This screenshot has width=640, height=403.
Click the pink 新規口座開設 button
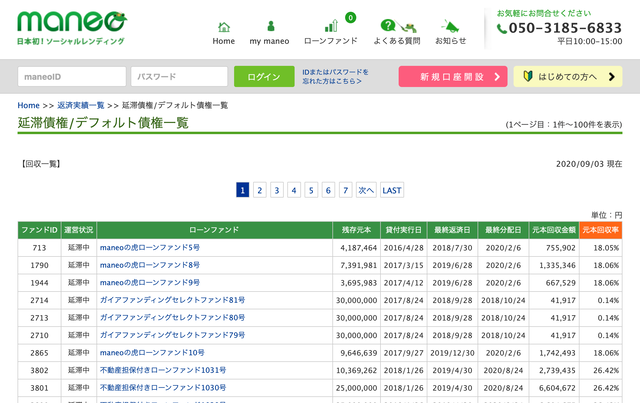453,76
